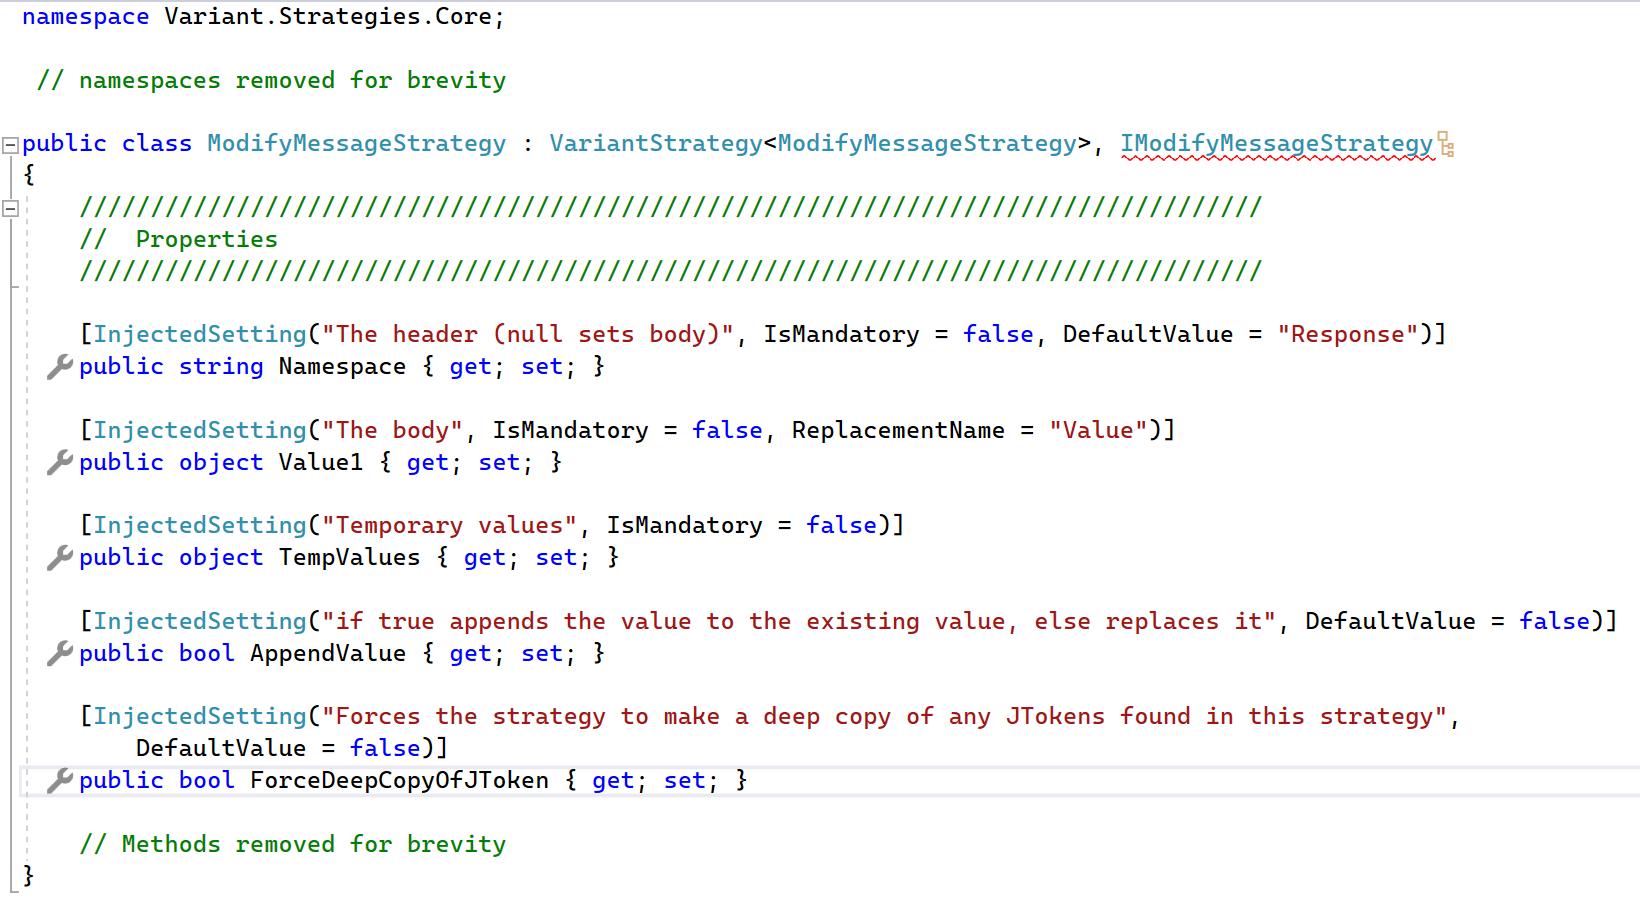Click the "Temporary values" string literal

point(449,526)
